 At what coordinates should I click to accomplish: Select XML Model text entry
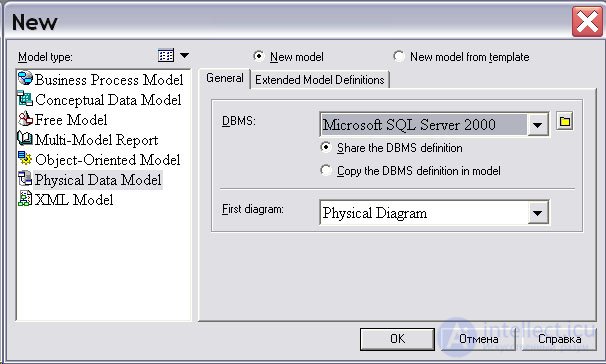(74, 200)
